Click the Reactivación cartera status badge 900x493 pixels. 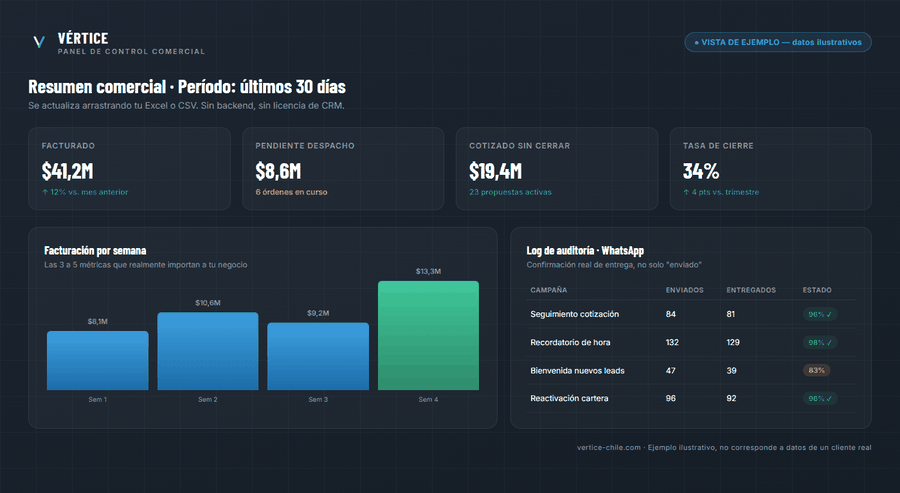tap(820, 398)
